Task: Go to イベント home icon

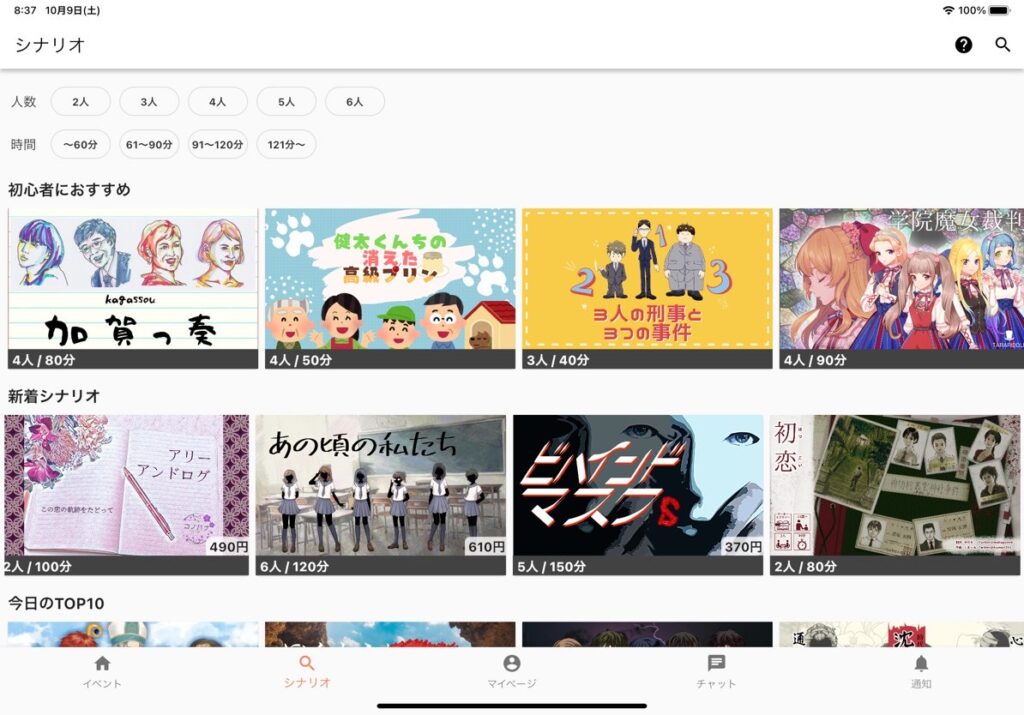Action: coord(102,671)
